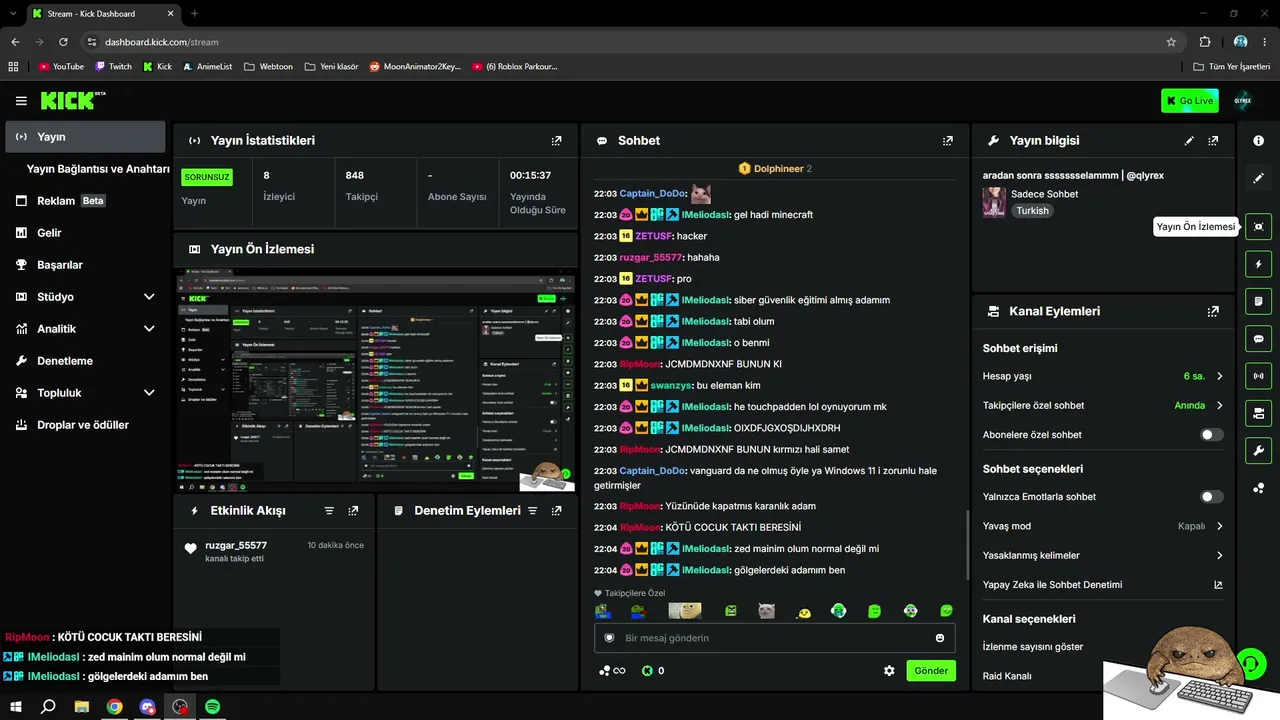Viewport: 1280px width, 720px height.
Task: Open filter options for Denetim Eylemleri
Action: [x=533, y=511]
